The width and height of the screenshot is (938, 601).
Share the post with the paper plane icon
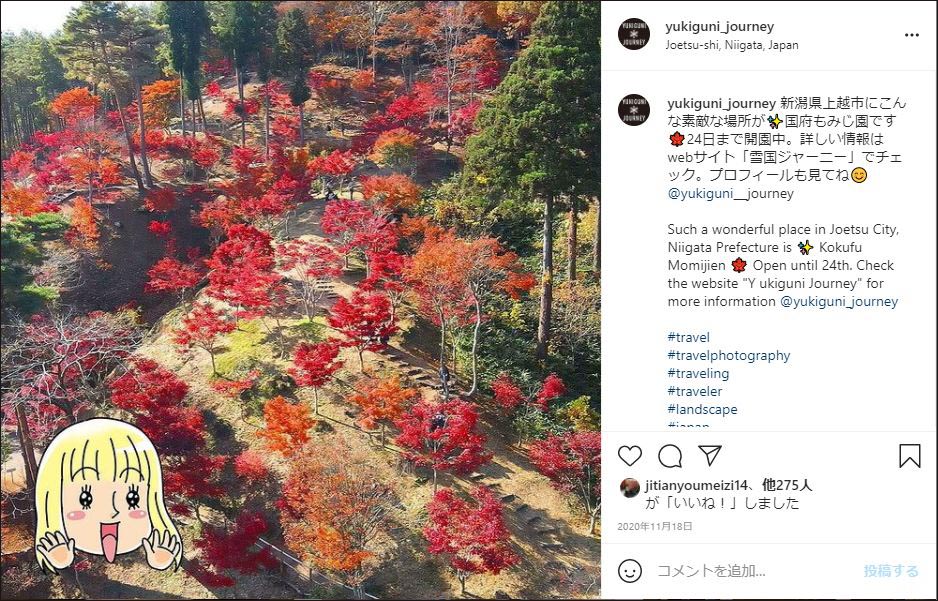(x=709, y=456)
